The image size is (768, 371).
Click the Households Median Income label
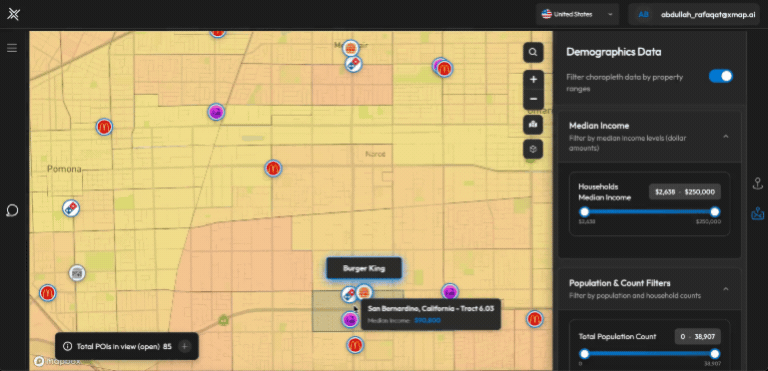click(605, 192)
